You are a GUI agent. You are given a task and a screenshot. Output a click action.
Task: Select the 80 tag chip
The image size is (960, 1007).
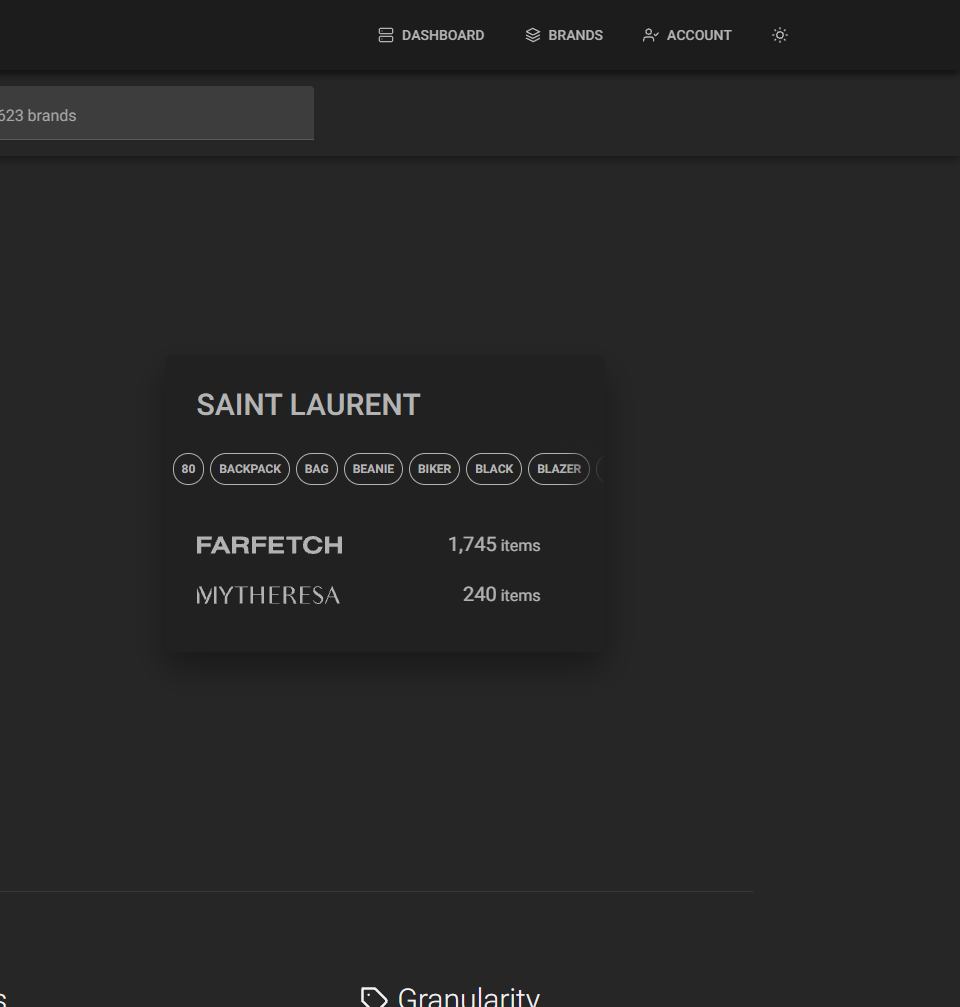[188, 469]
